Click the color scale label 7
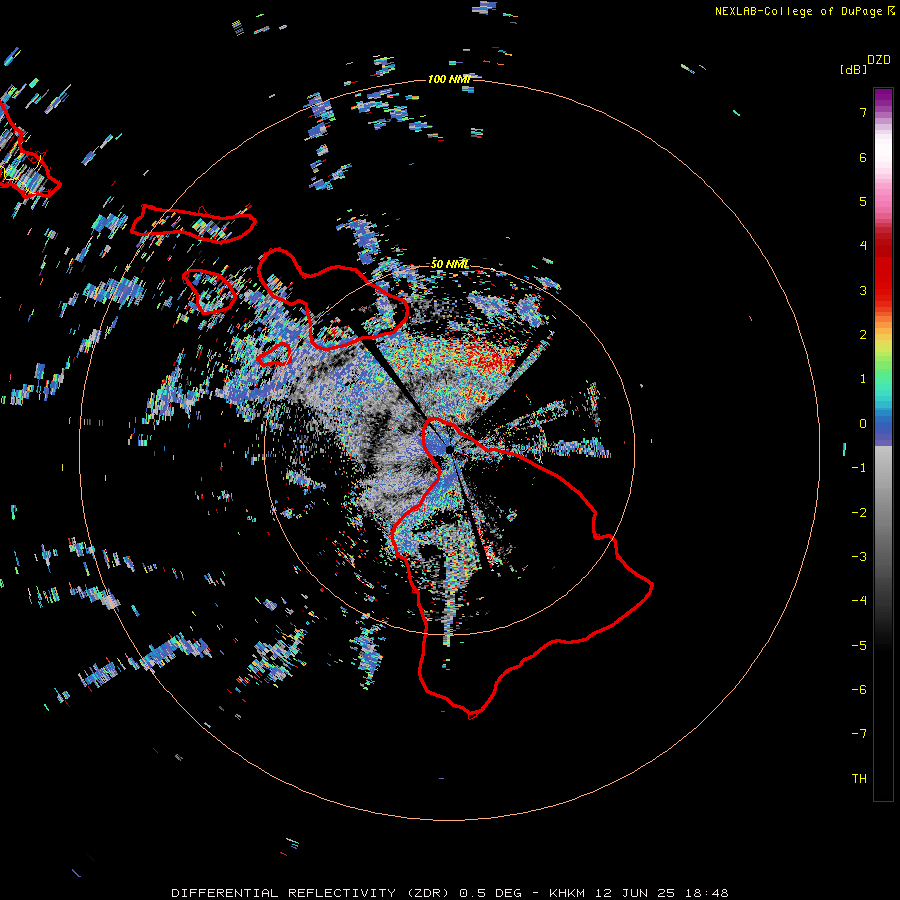 point(863,112)
